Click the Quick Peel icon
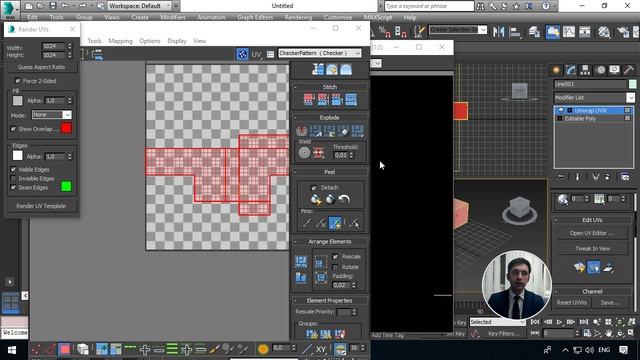The width and height of the screenshot is (640, 360). tap(316, 199)
